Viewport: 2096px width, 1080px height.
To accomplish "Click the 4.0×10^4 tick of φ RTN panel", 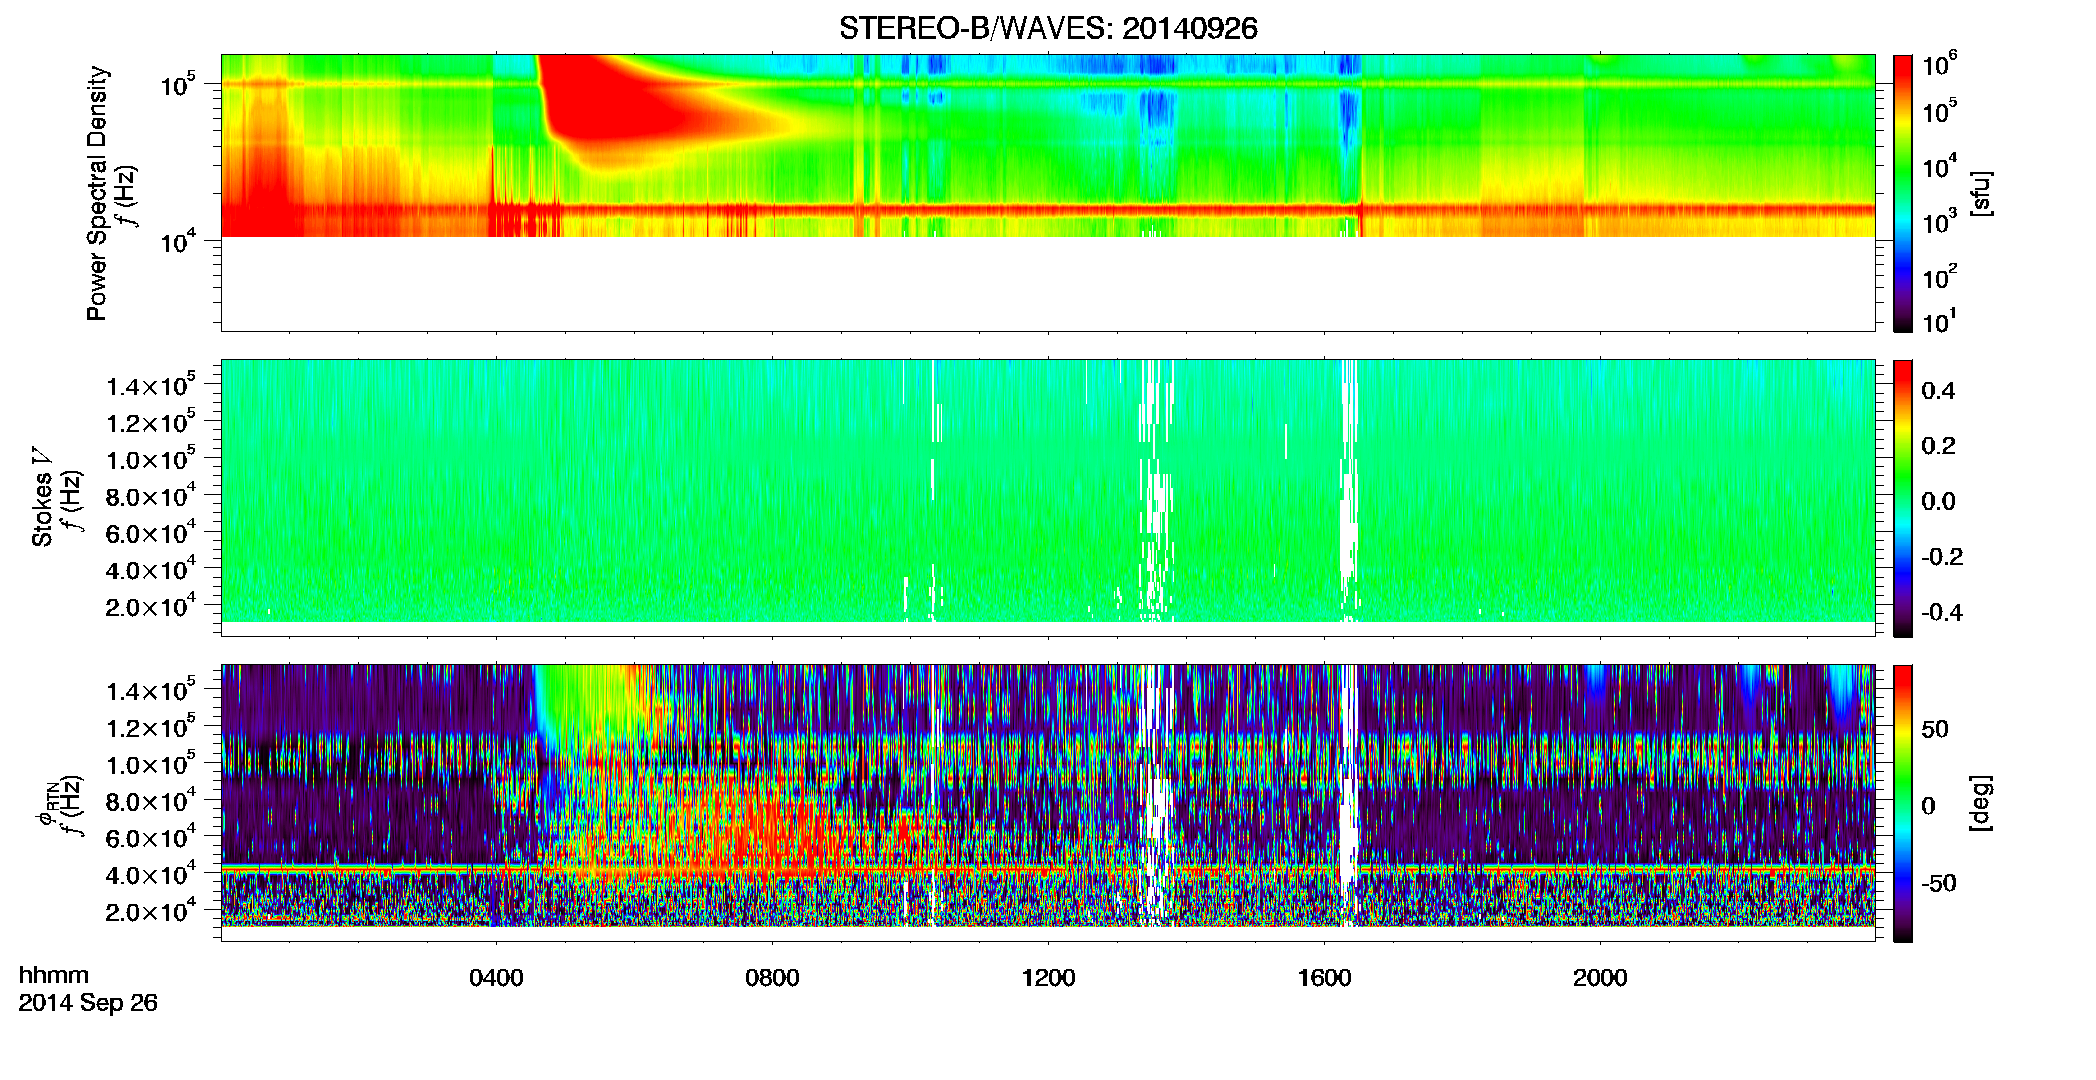I will click(x=151, y=874).
